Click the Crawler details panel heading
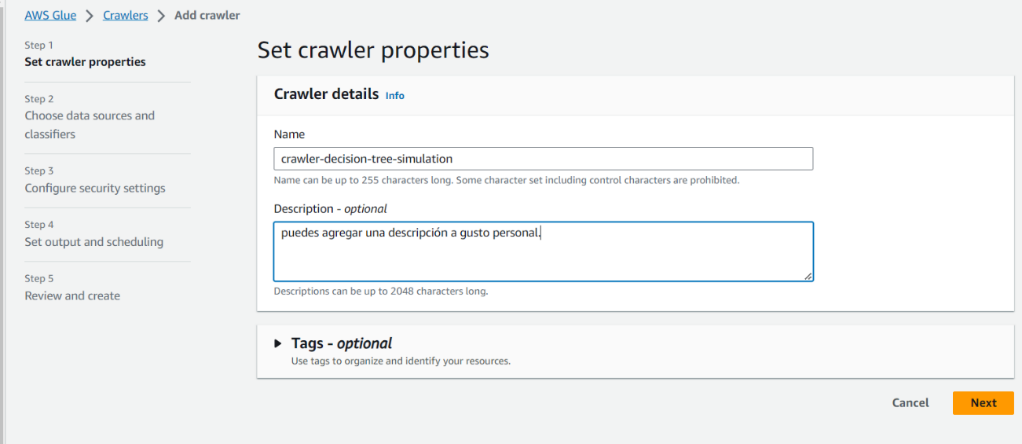1022x444 pixels. (326, 94)
